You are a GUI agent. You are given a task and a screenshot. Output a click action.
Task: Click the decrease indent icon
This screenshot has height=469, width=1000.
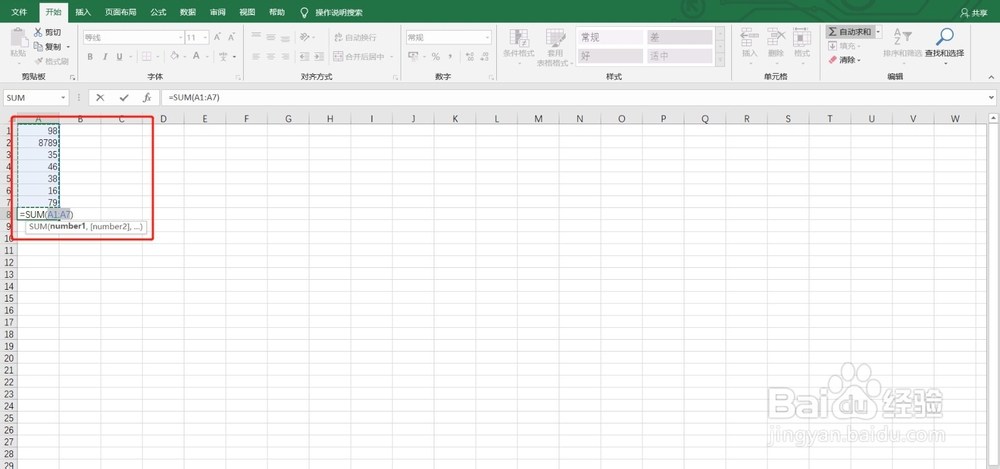tap(304, 57)
